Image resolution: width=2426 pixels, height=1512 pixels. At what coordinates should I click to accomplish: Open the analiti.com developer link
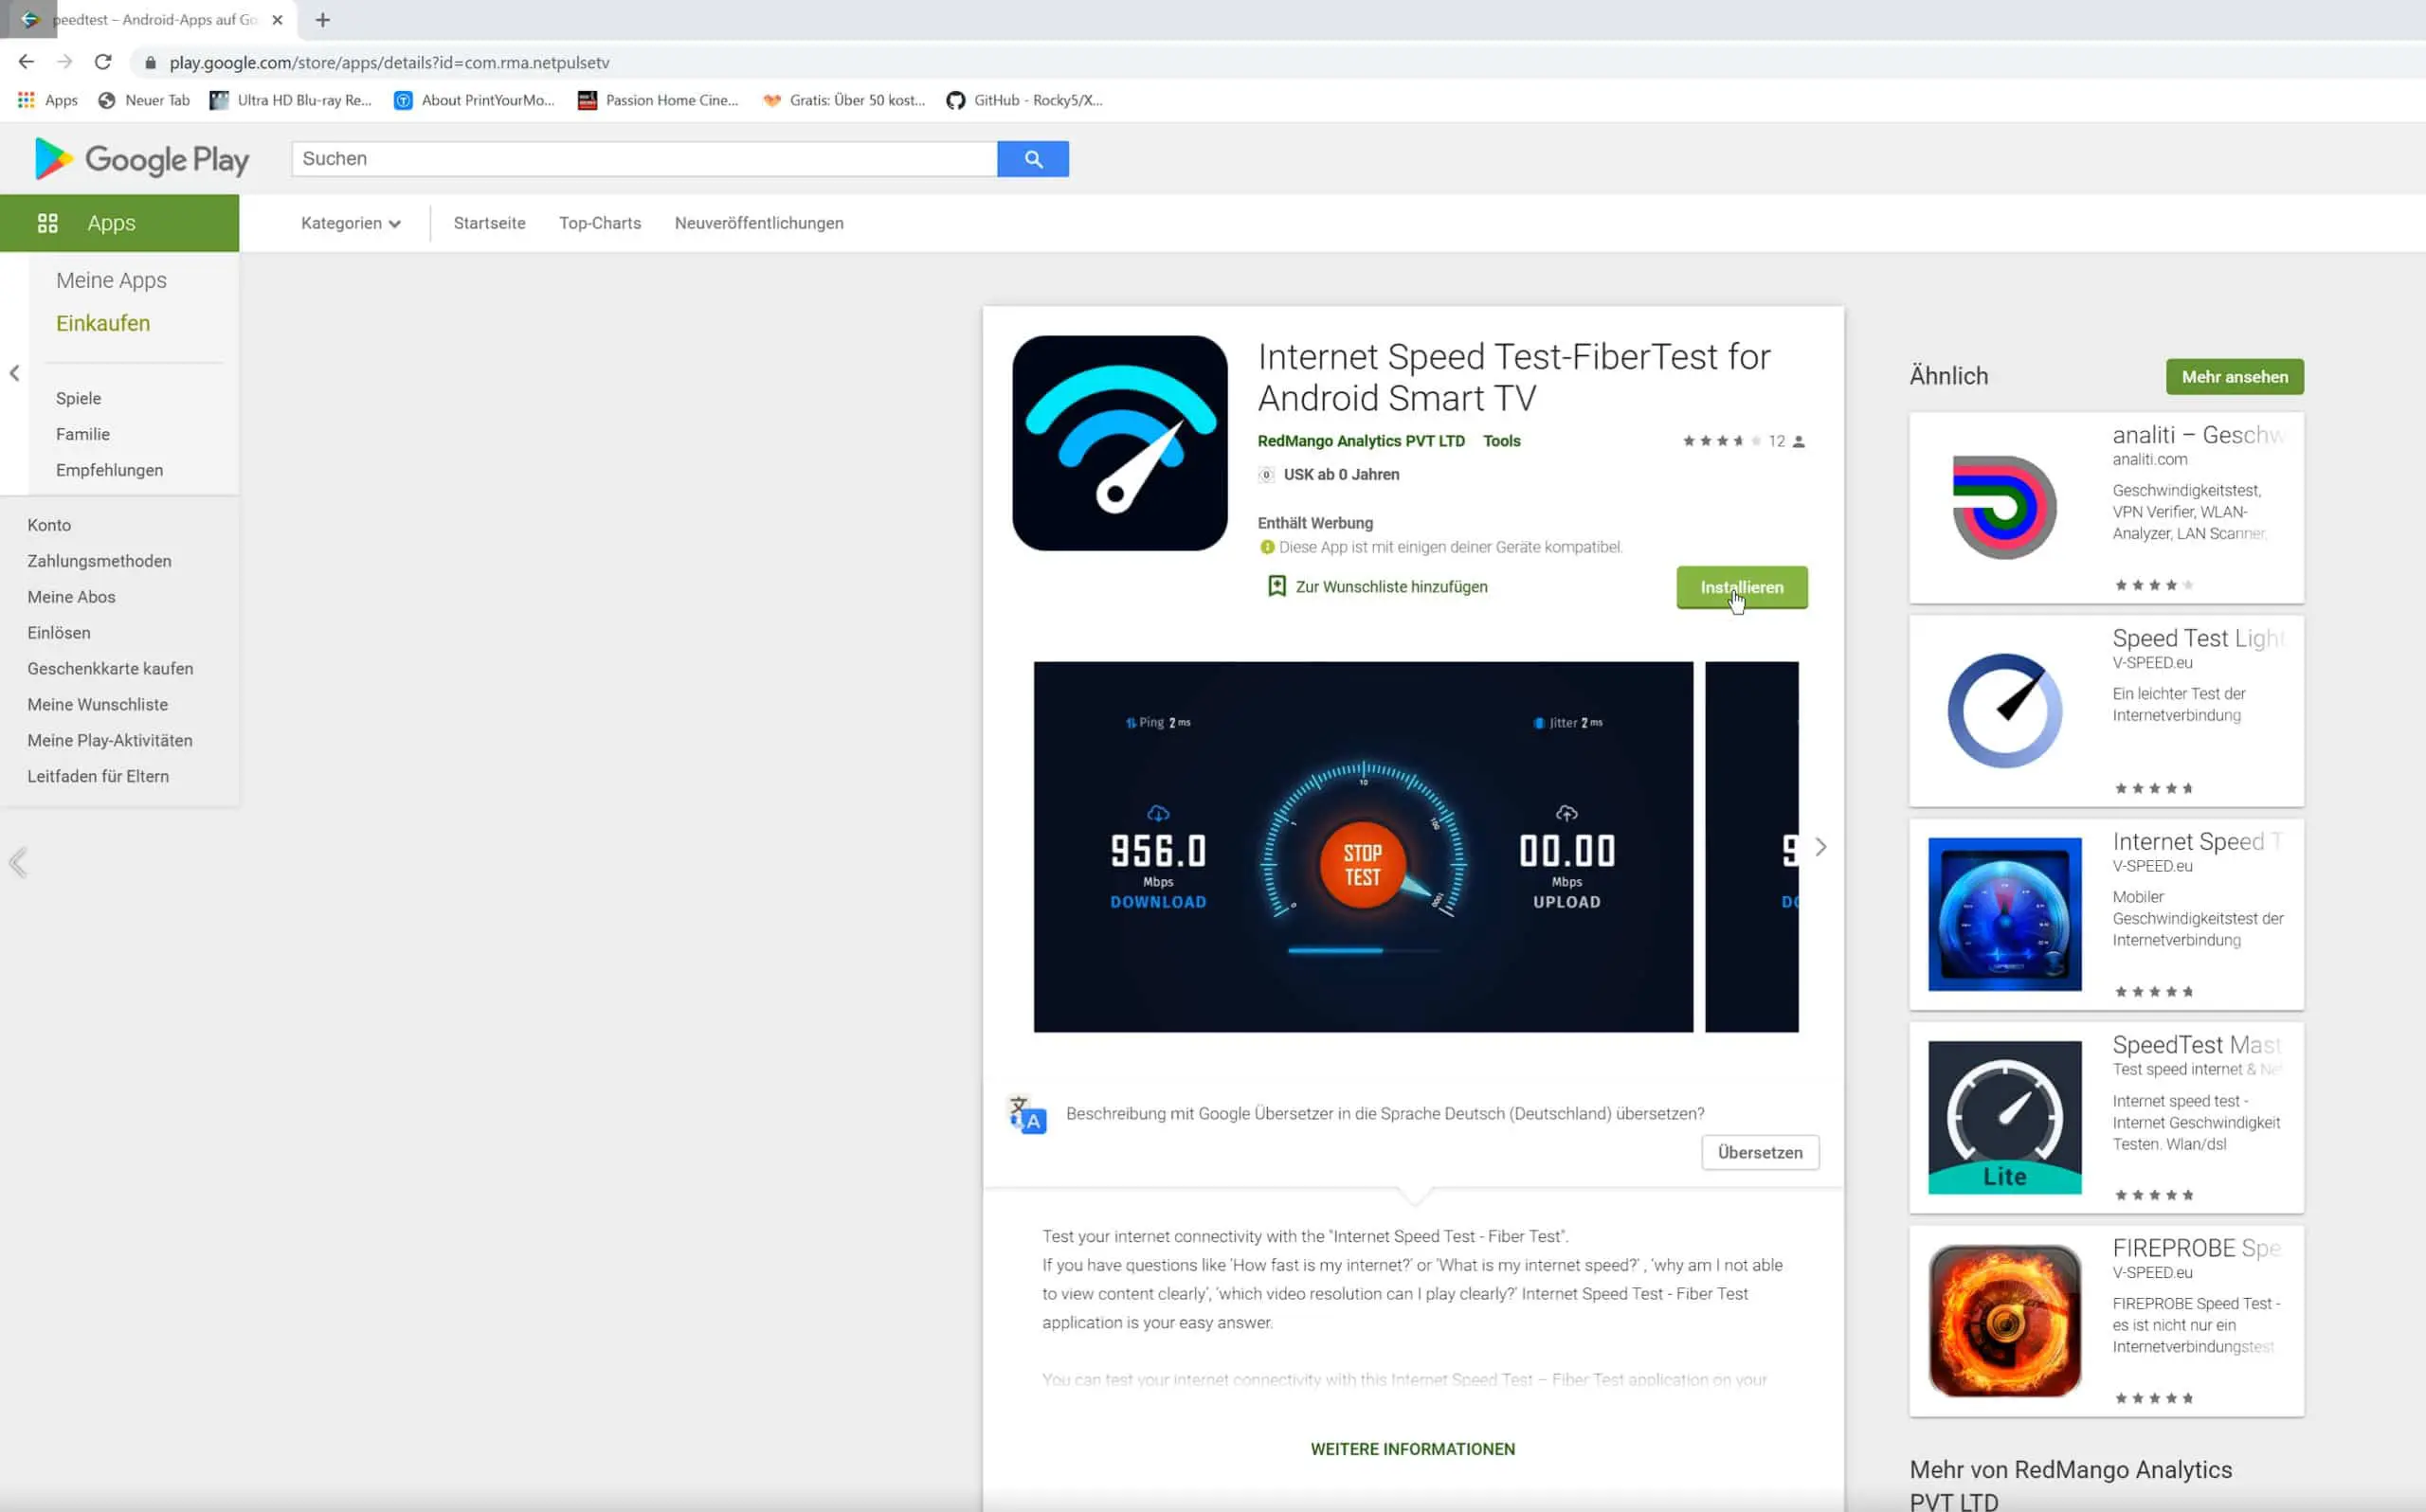[x=2149, y=460]
